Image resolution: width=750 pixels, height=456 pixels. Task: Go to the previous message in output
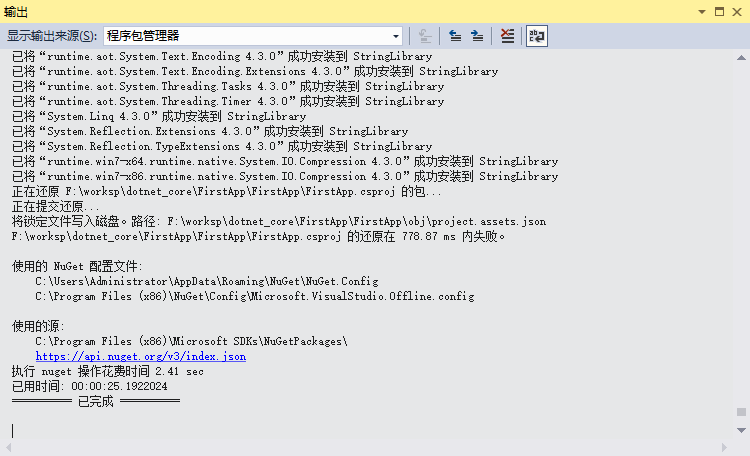pos(455,36)
